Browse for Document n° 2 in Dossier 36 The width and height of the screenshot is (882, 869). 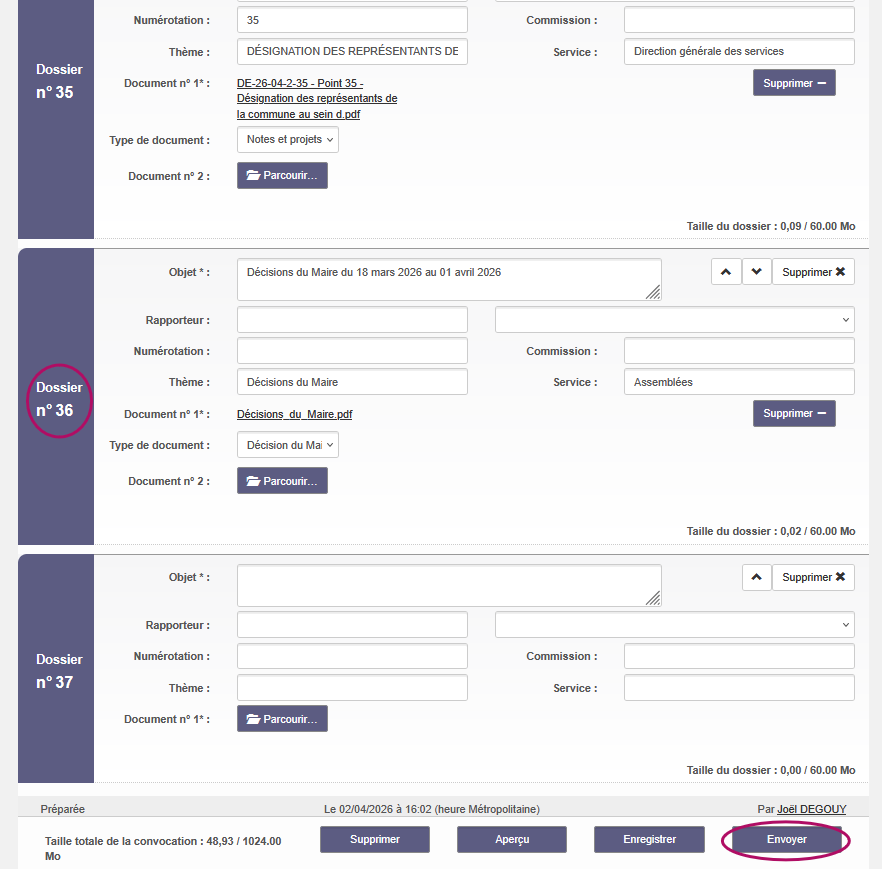click(282, 481)
